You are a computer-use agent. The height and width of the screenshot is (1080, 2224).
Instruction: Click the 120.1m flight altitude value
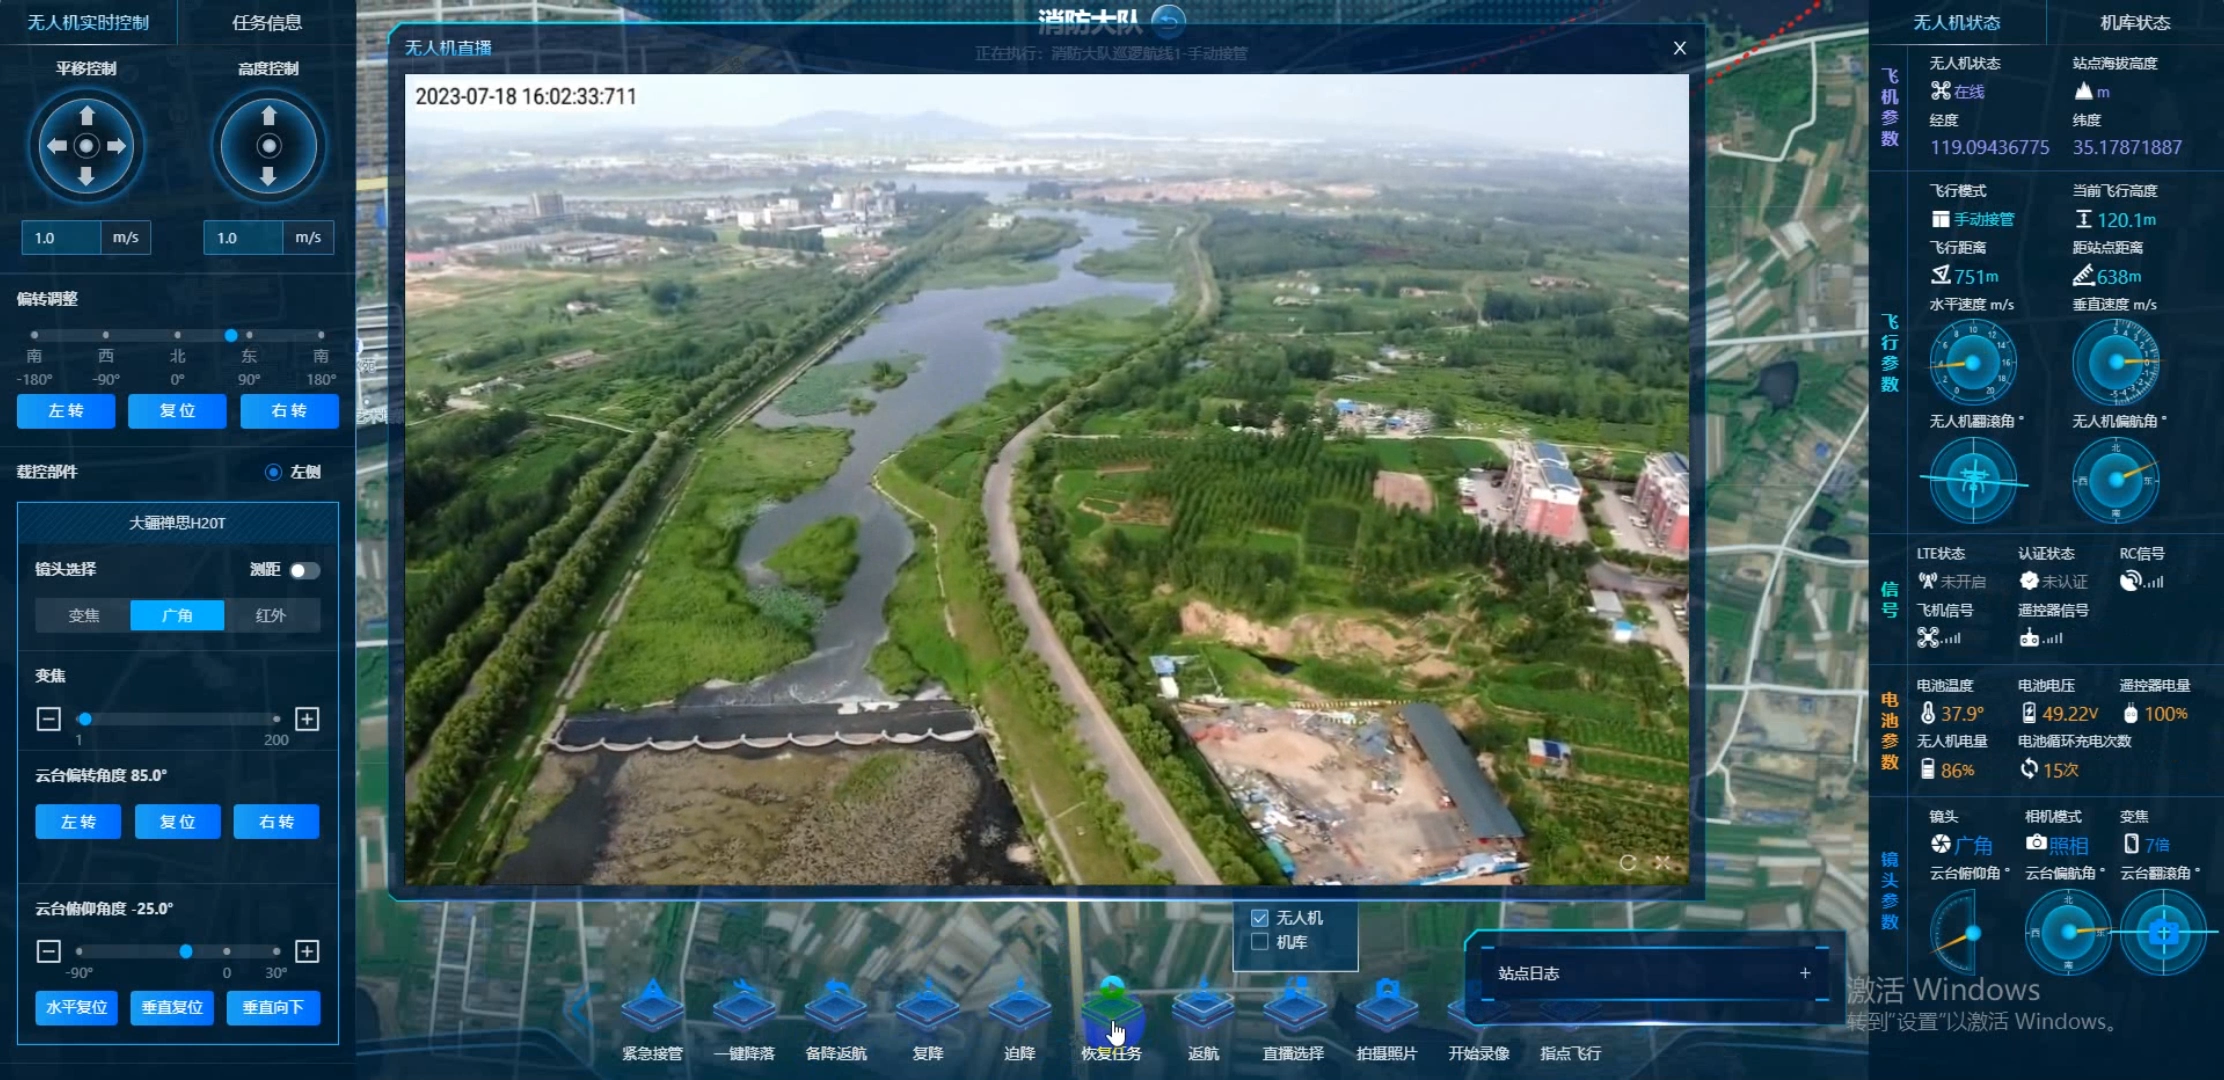coord(2127,220)
